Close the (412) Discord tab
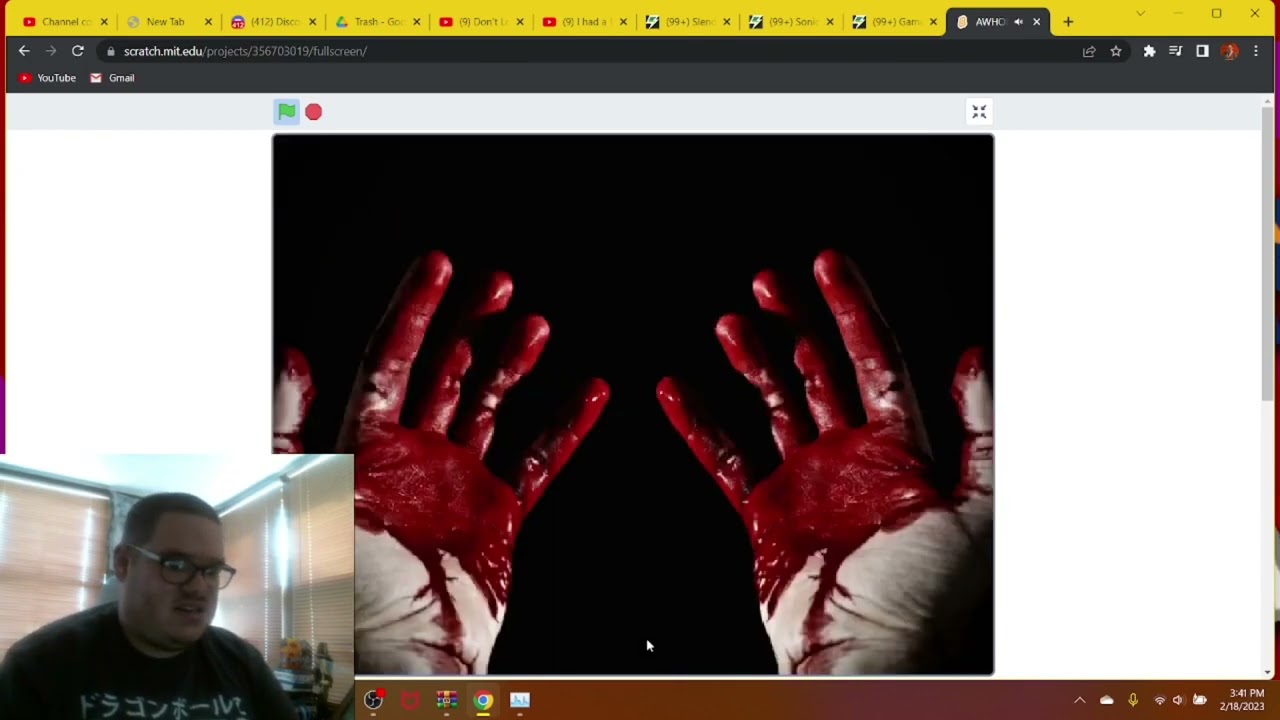Image resolution: width=1280 pixels, height=720 pixels. point(313,22)
